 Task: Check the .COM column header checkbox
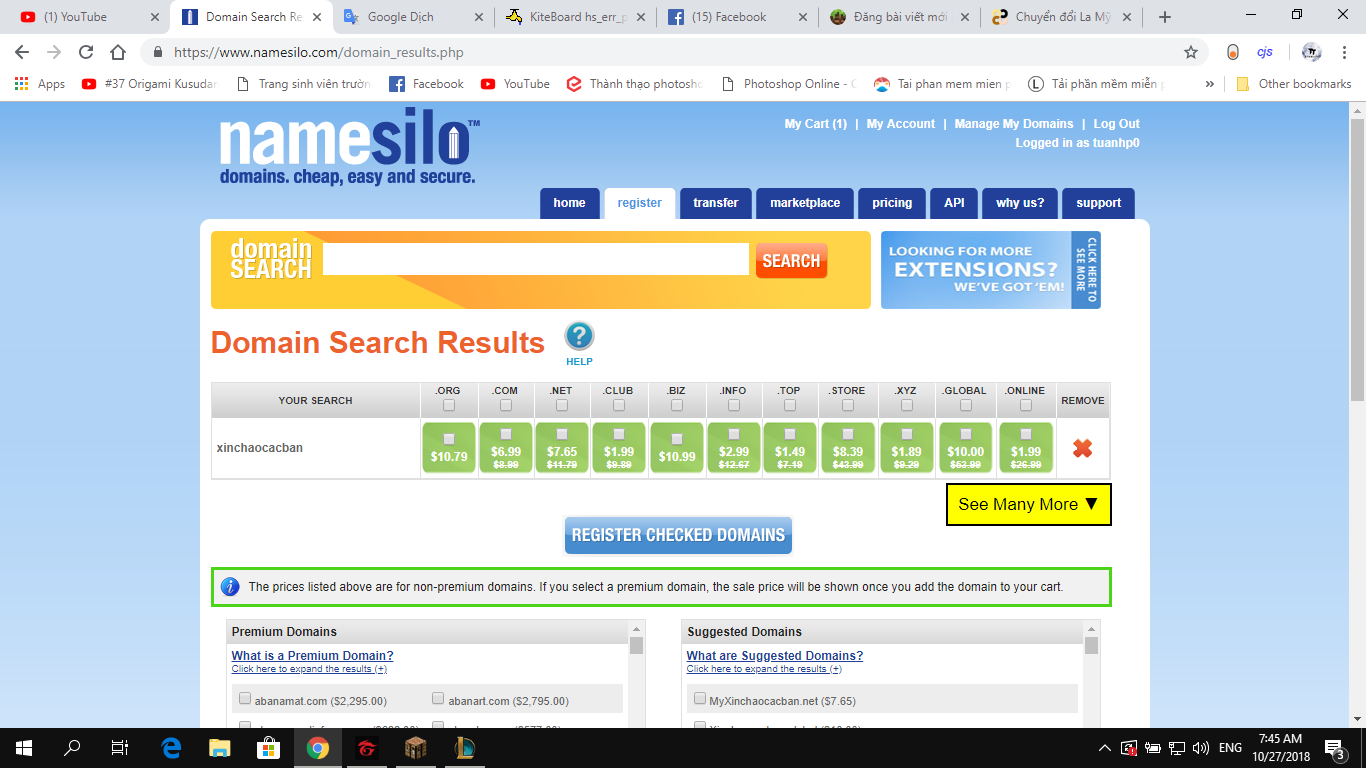[505, 405]
